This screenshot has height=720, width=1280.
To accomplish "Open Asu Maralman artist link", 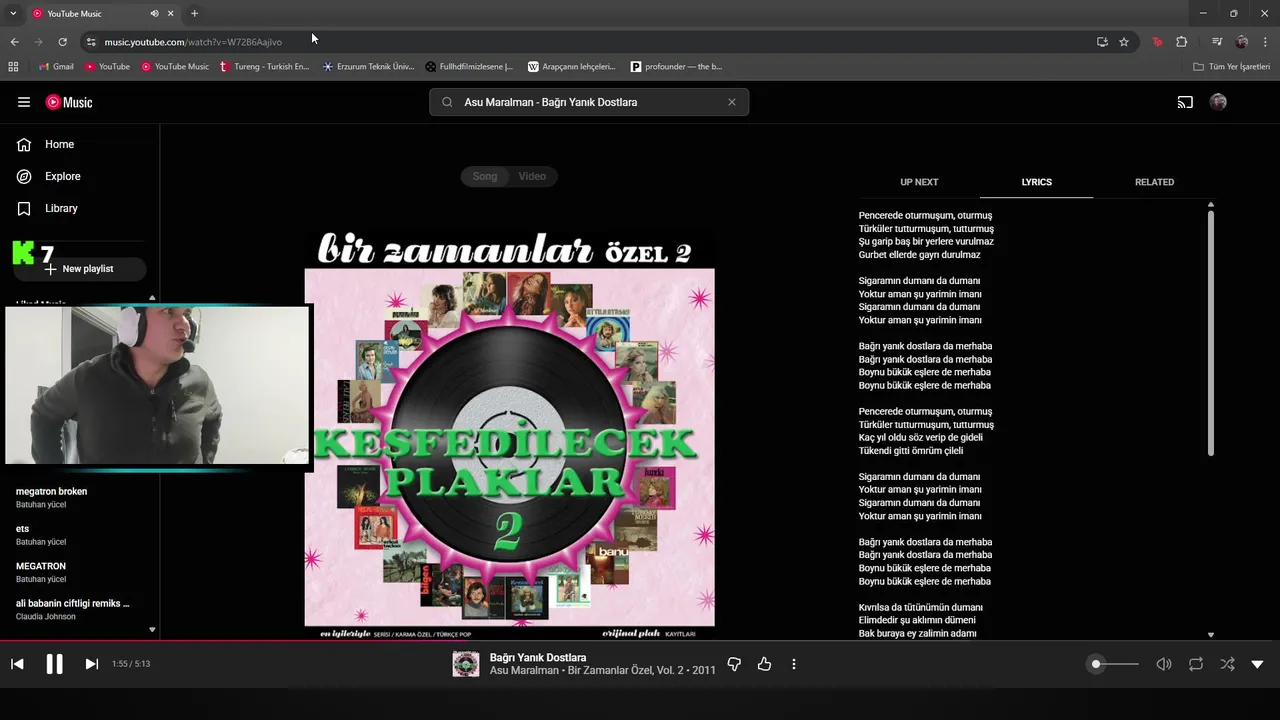I will click(x=524, y=670).
